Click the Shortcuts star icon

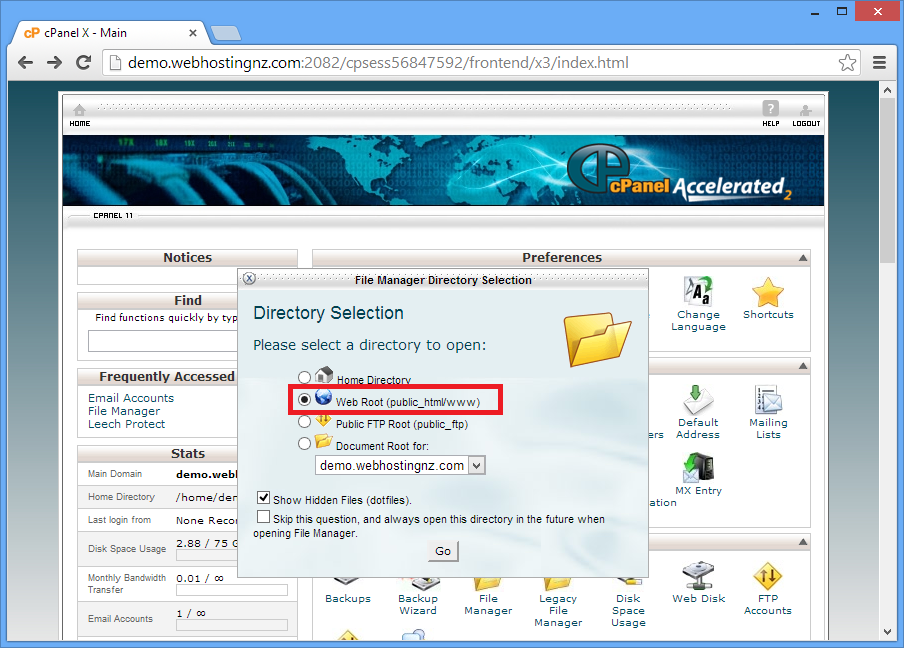[x=767, y=293]
